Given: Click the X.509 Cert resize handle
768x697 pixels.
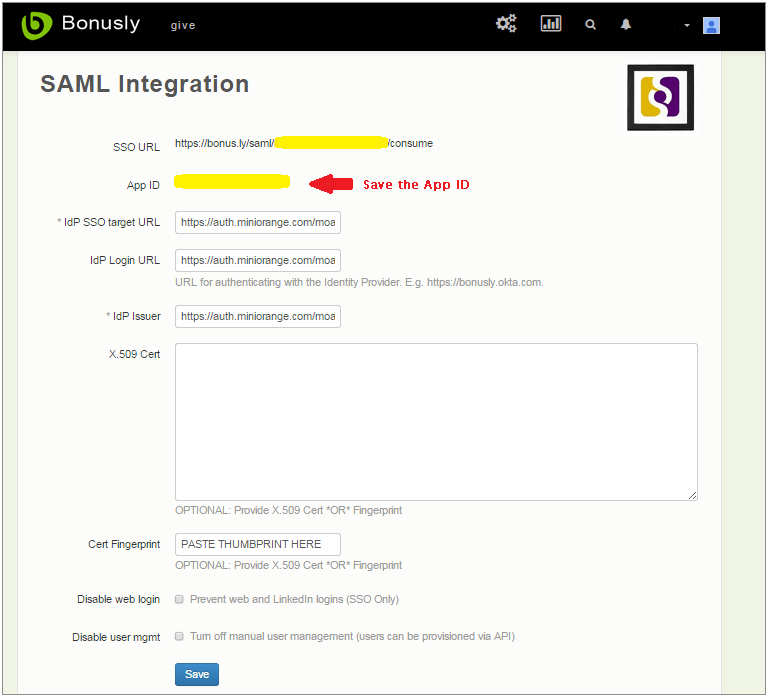Looking at the screenshot, I should (x=692, y=496).
